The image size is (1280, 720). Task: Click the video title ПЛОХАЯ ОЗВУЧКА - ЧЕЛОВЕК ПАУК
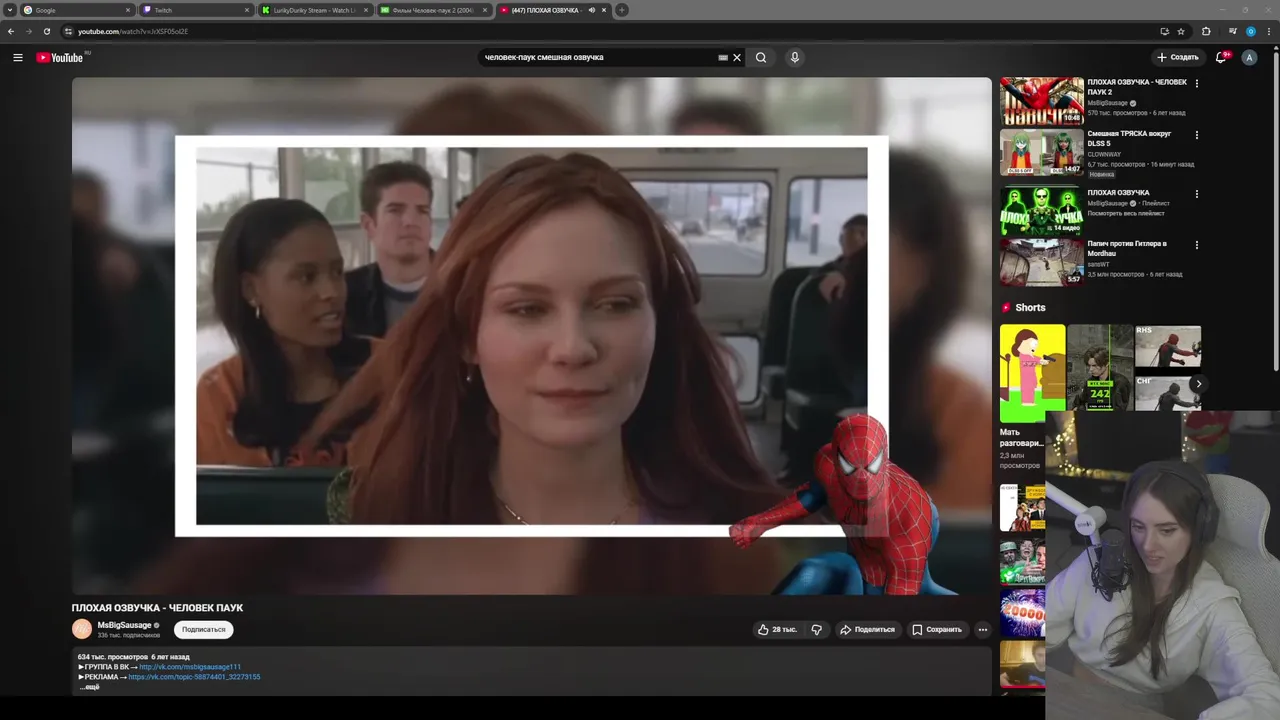157,608
